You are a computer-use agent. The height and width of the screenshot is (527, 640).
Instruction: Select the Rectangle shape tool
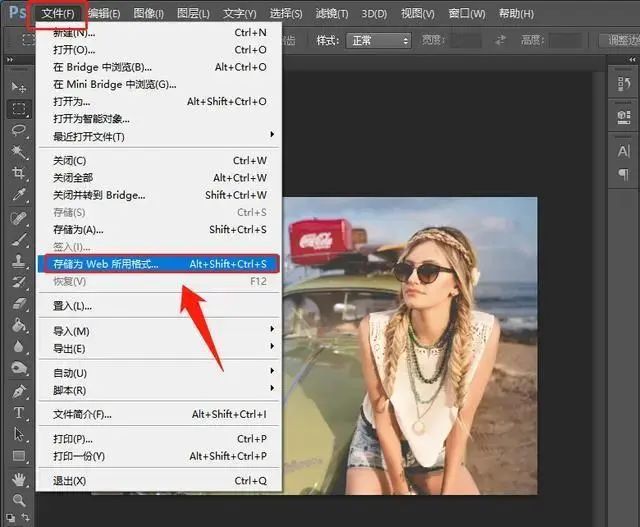point(19,456)
